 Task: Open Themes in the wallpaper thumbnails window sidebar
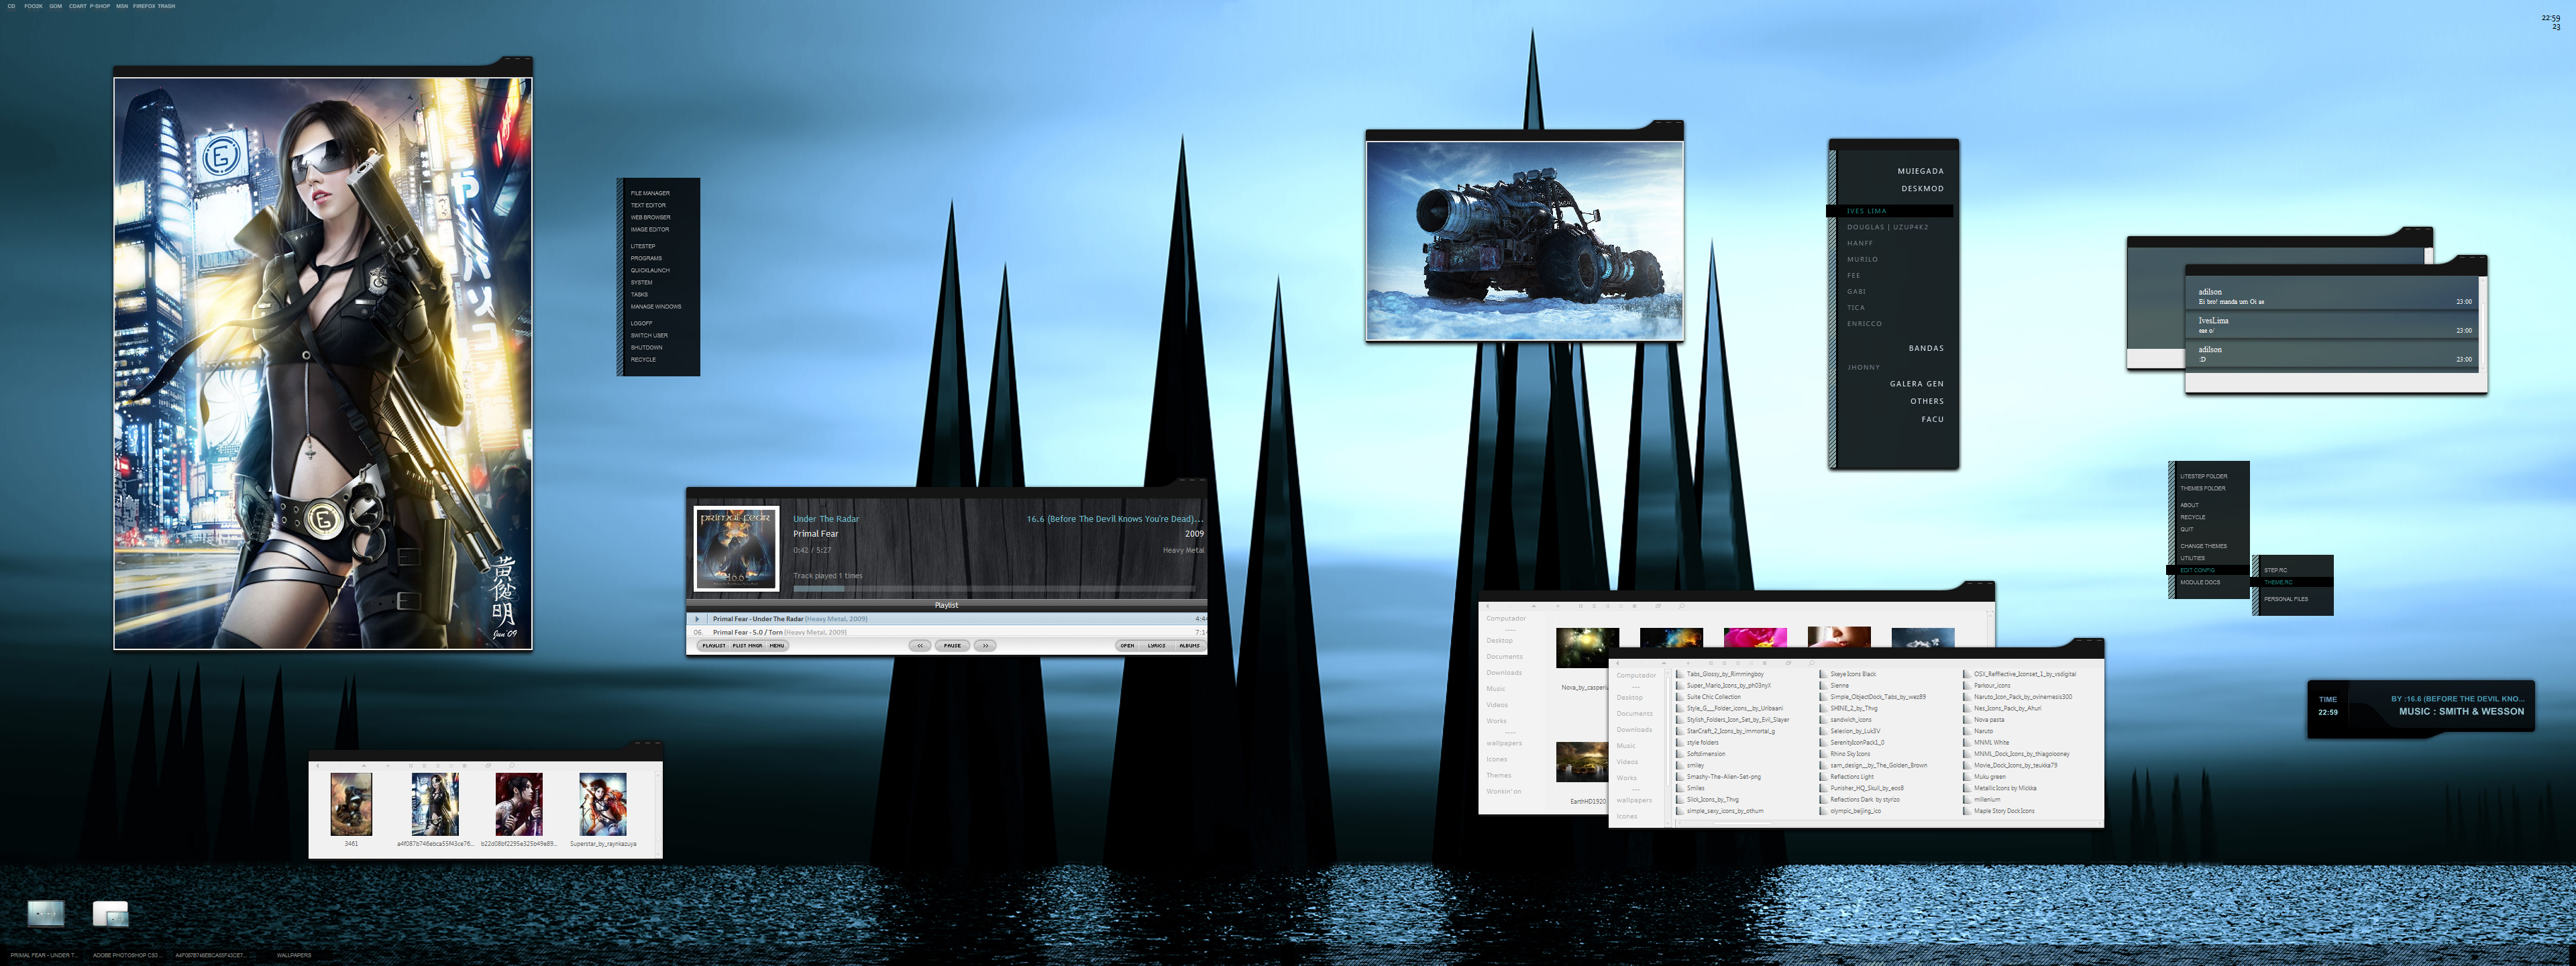(1498, 776)
